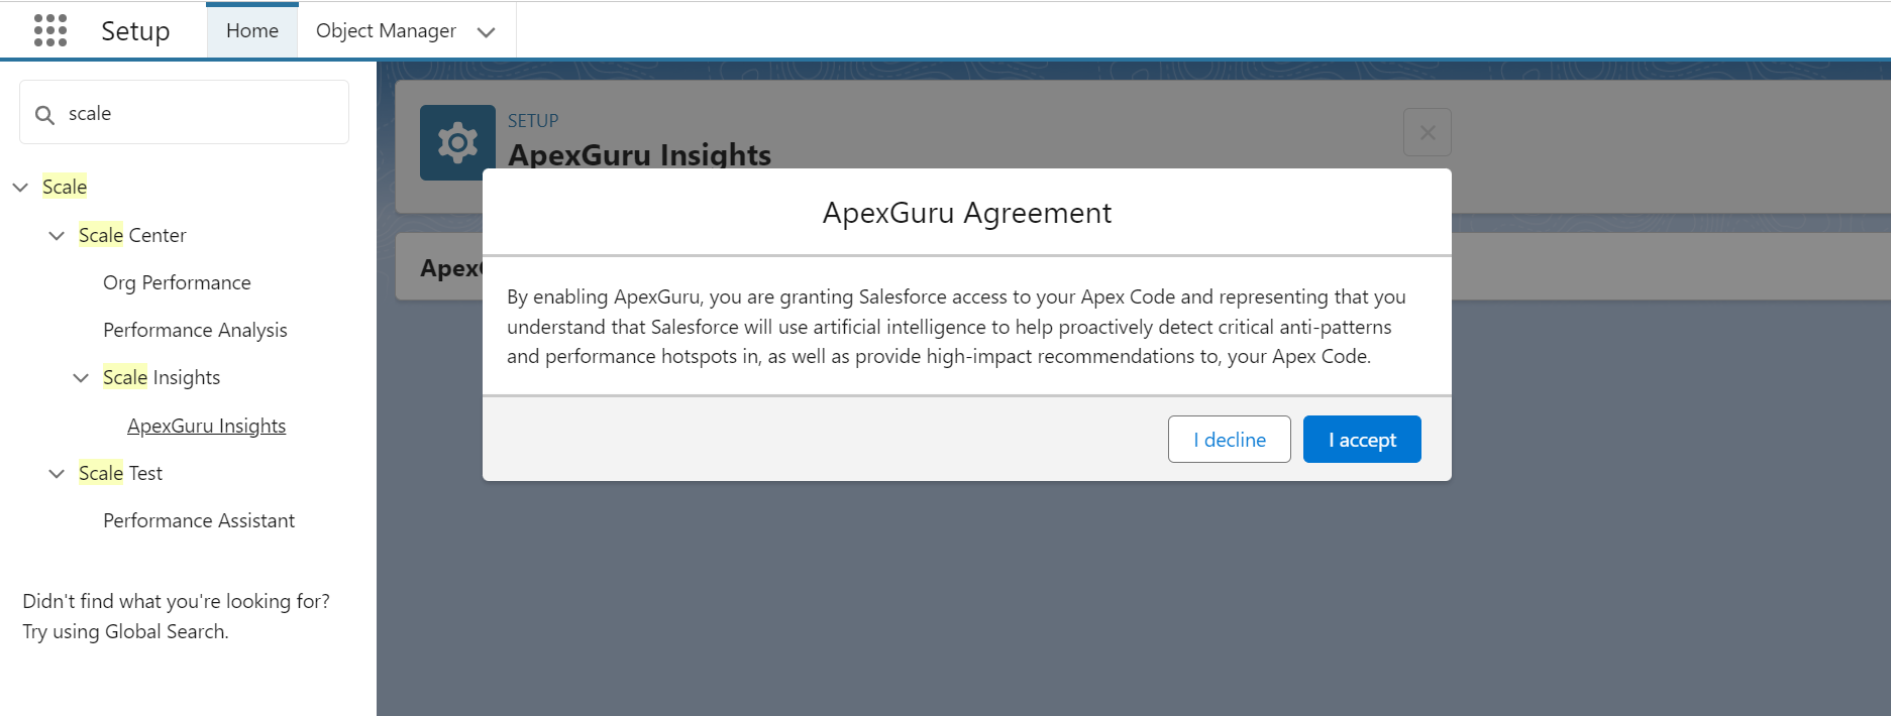Switch to the Home tab

252,31
